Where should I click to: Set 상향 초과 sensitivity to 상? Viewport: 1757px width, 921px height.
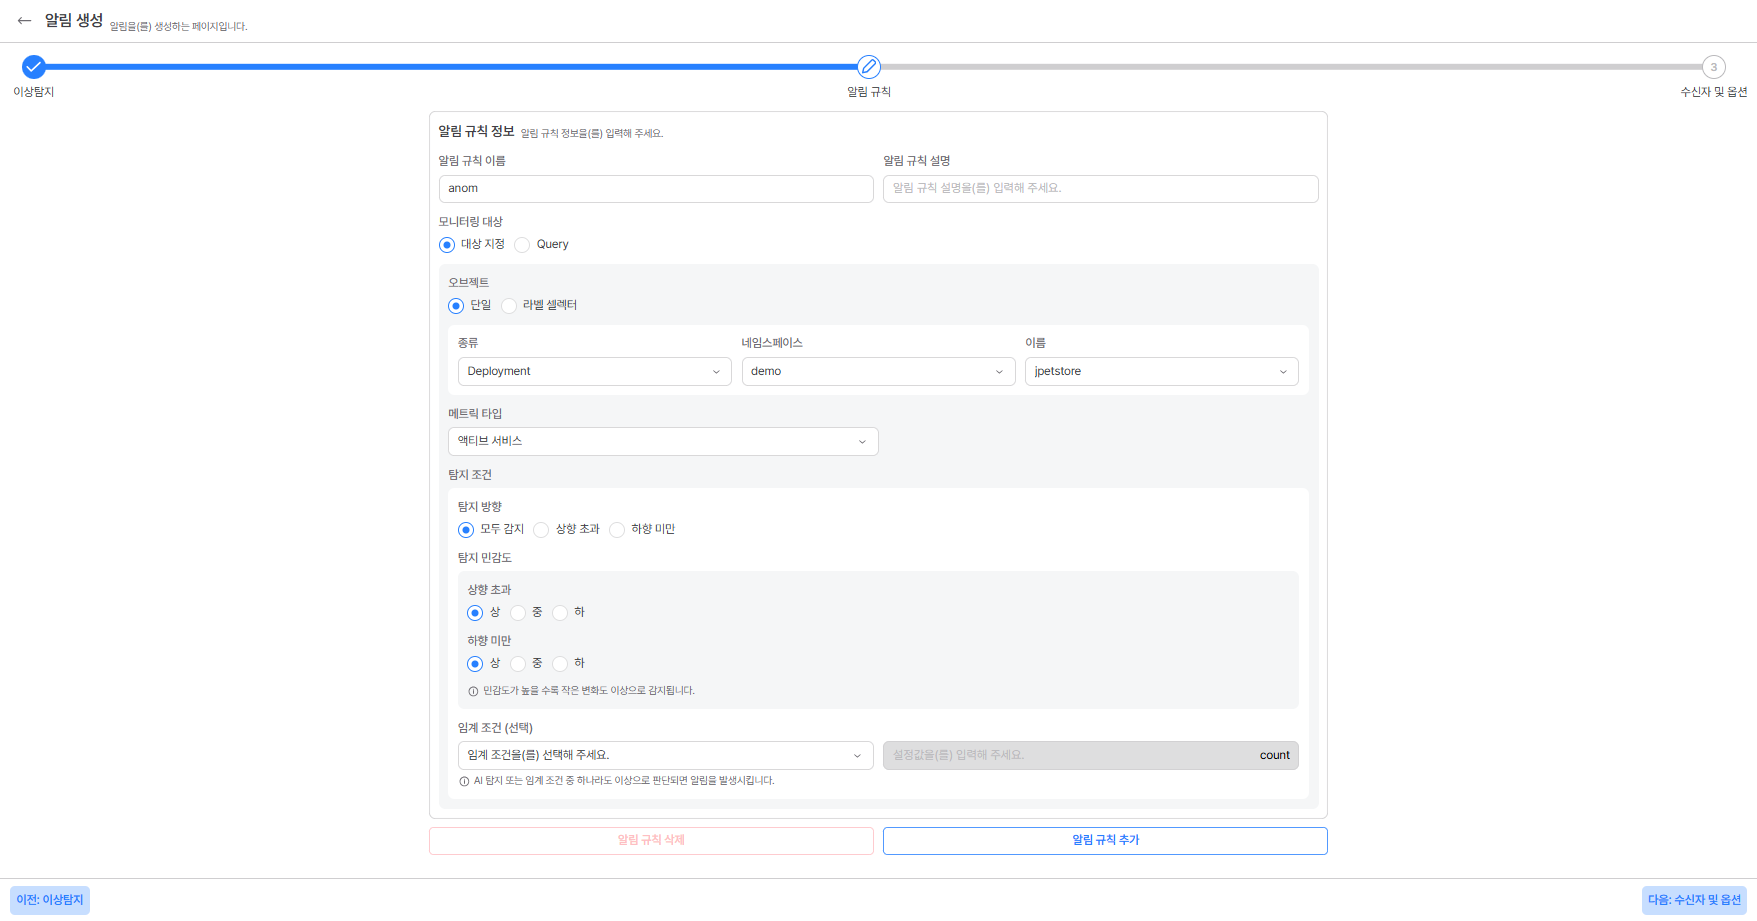coord(475,613)
